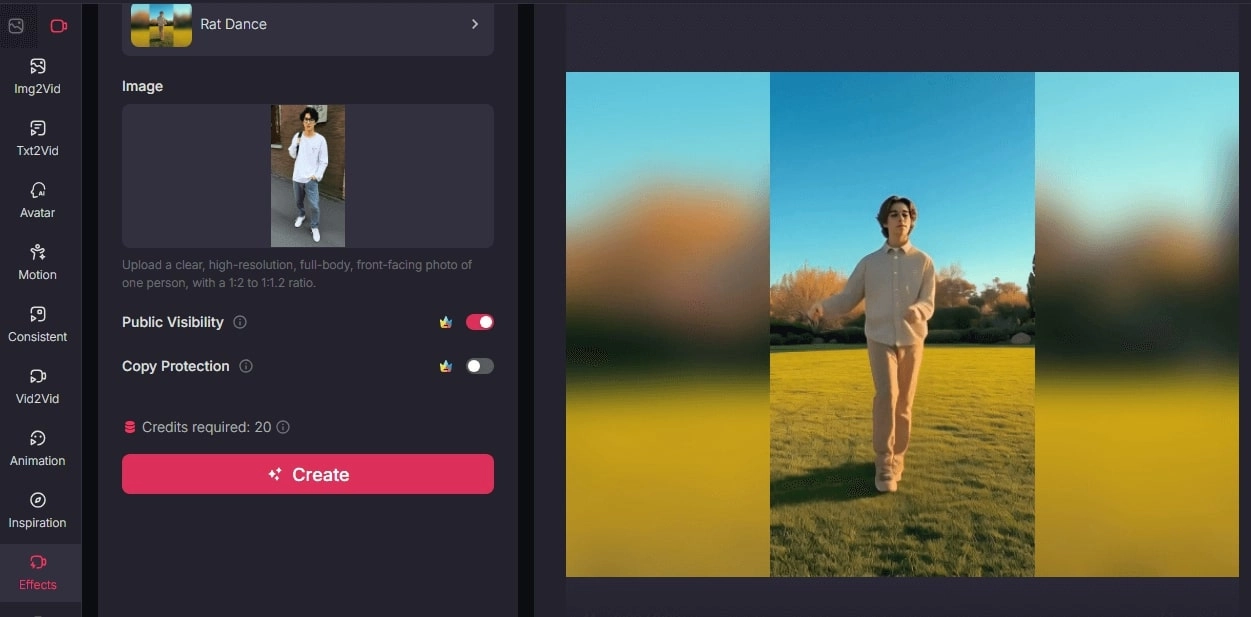
Task: Select the Vid2Vid sidebar icon
Action: pyautogui.click(x=38, y=386)
